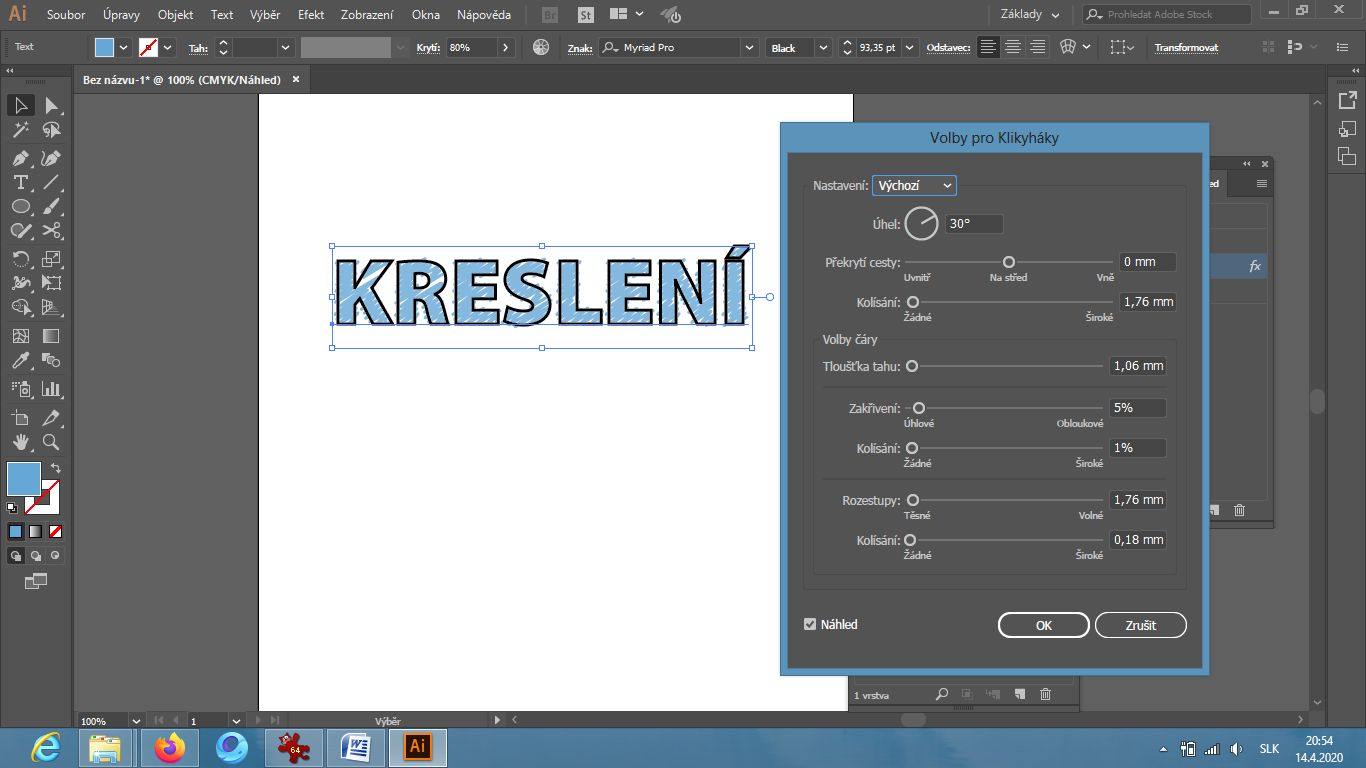Confirm scribble settings with OK

pyautogui.click(x=1043, y=624)
